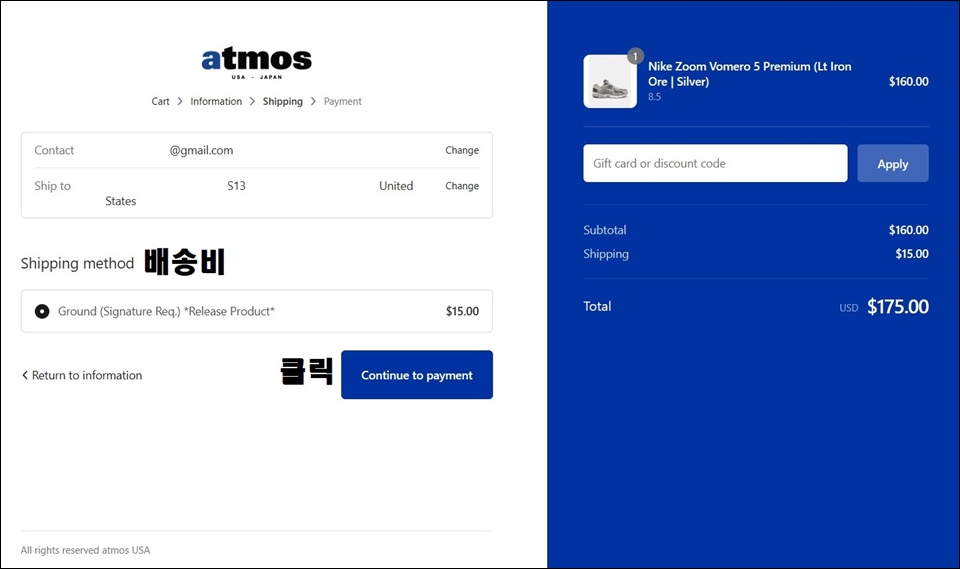Click All rights reserved atmos USA text
960x569 pixels.
click(x=85, y=550)
